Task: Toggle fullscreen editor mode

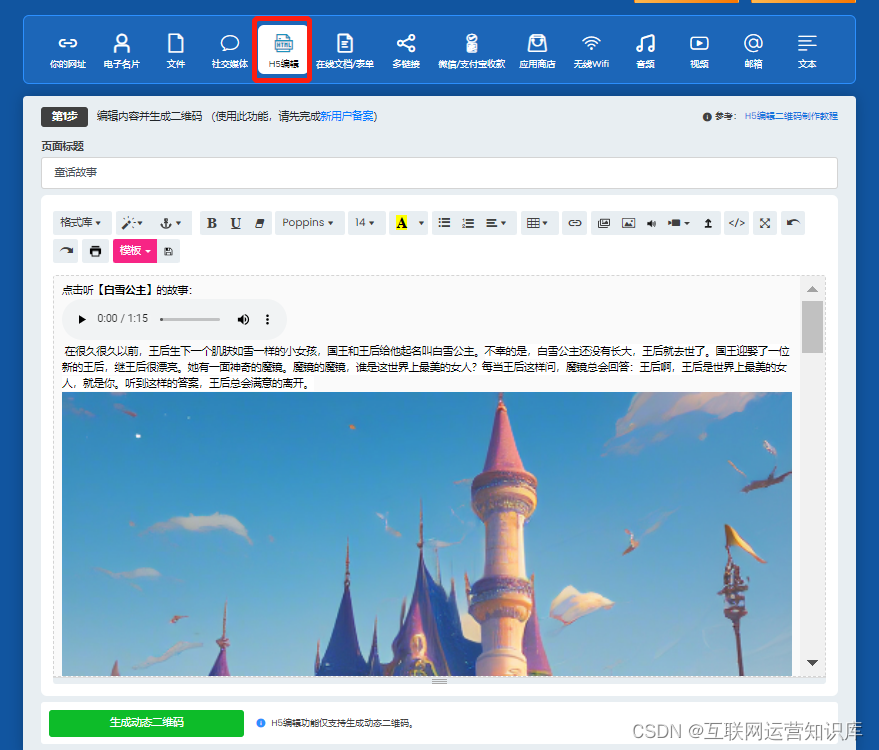Action: point(765,223)
